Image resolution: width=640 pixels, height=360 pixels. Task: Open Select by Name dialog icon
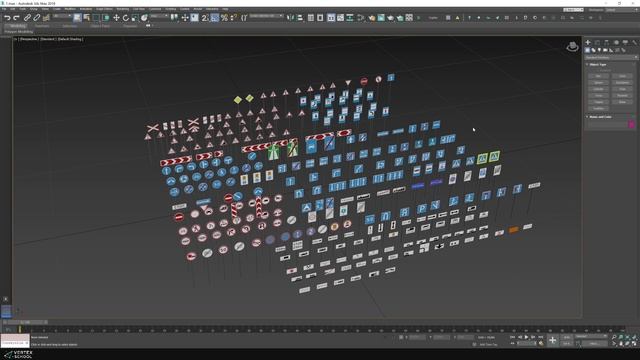[x=87, y=18]
